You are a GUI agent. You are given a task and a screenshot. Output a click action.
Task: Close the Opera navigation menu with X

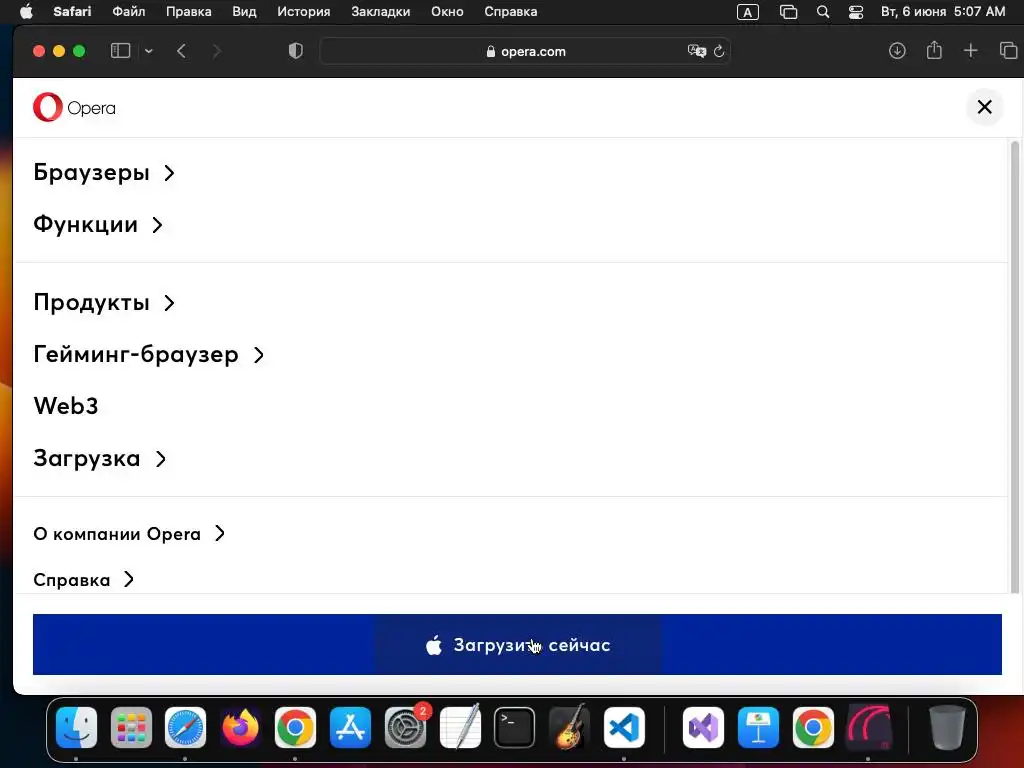coord(984,107)
